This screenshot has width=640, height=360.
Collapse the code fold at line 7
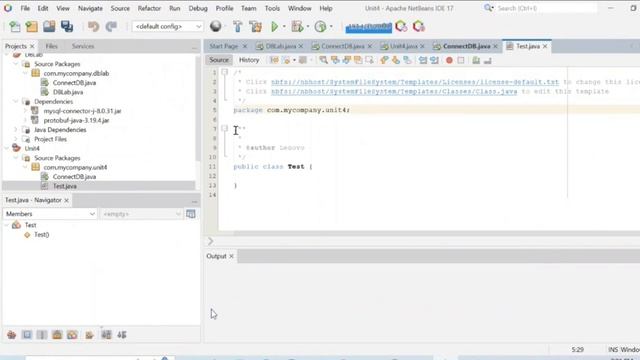click(x=224, y=128)
